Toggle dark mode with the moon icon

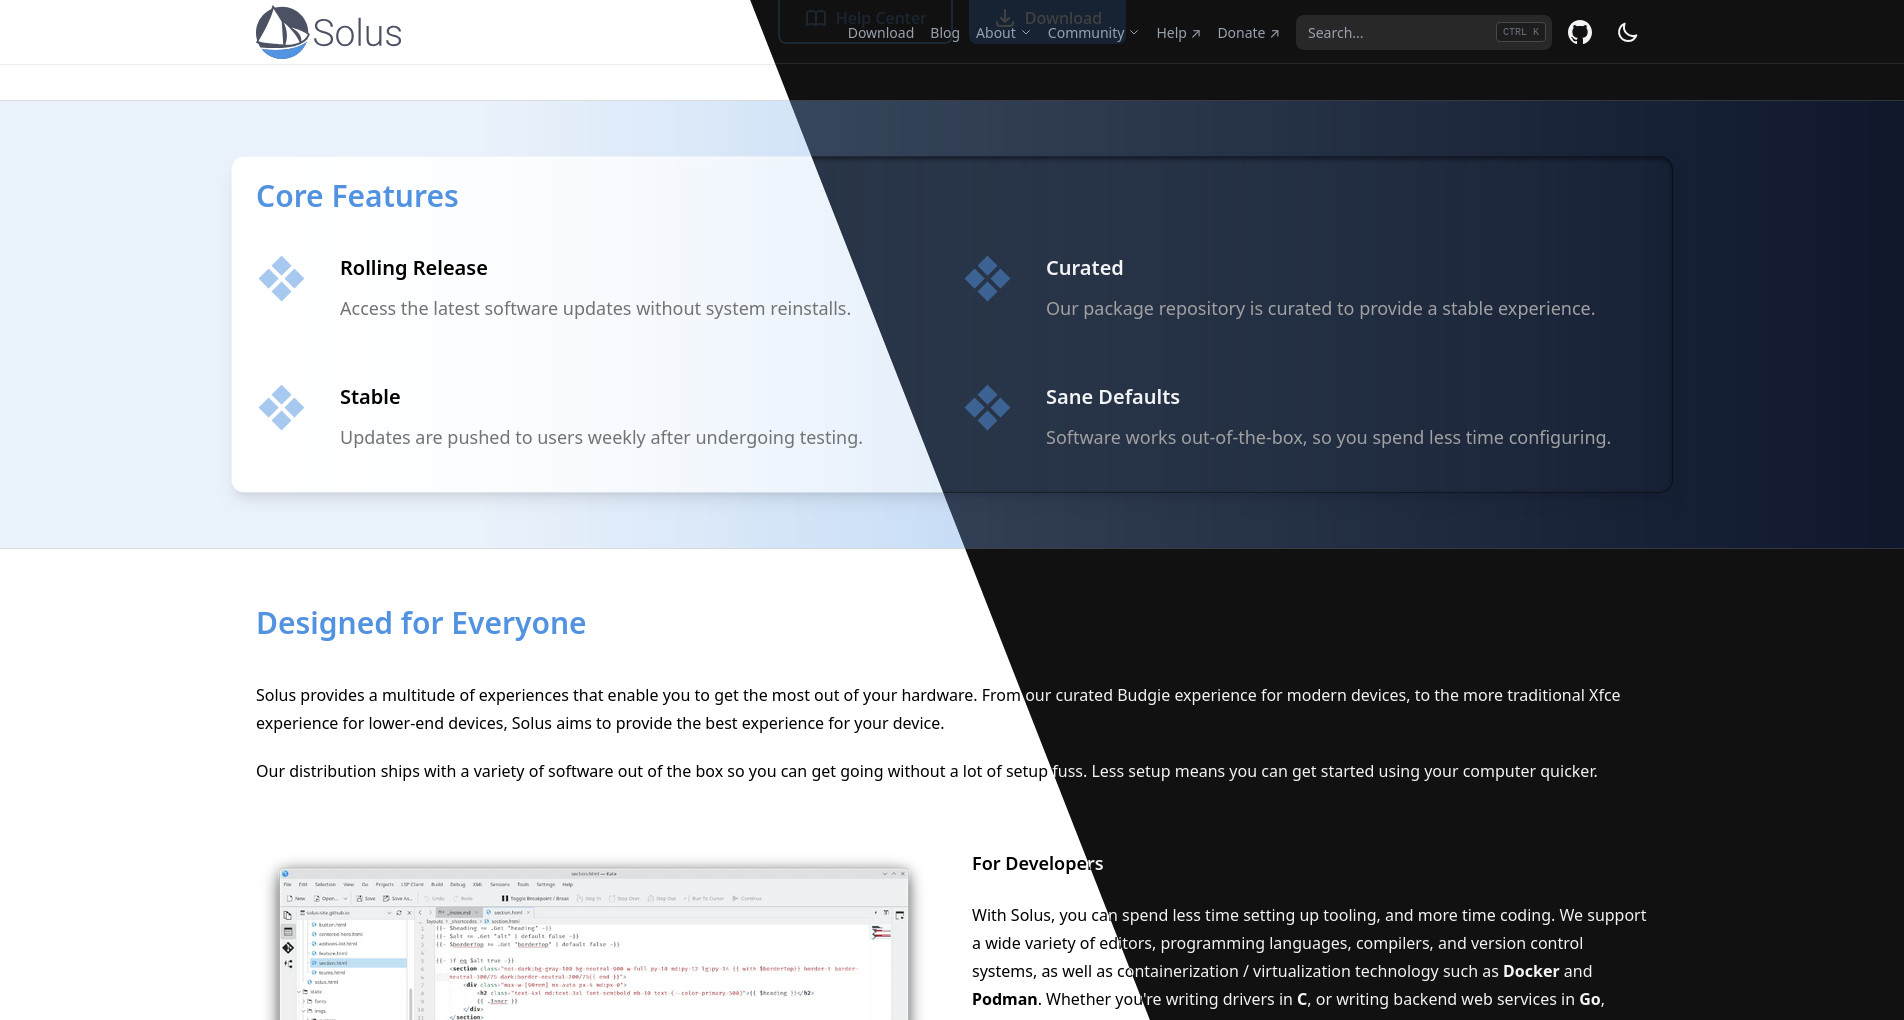pyautogui.click(x=1627, y=33)
